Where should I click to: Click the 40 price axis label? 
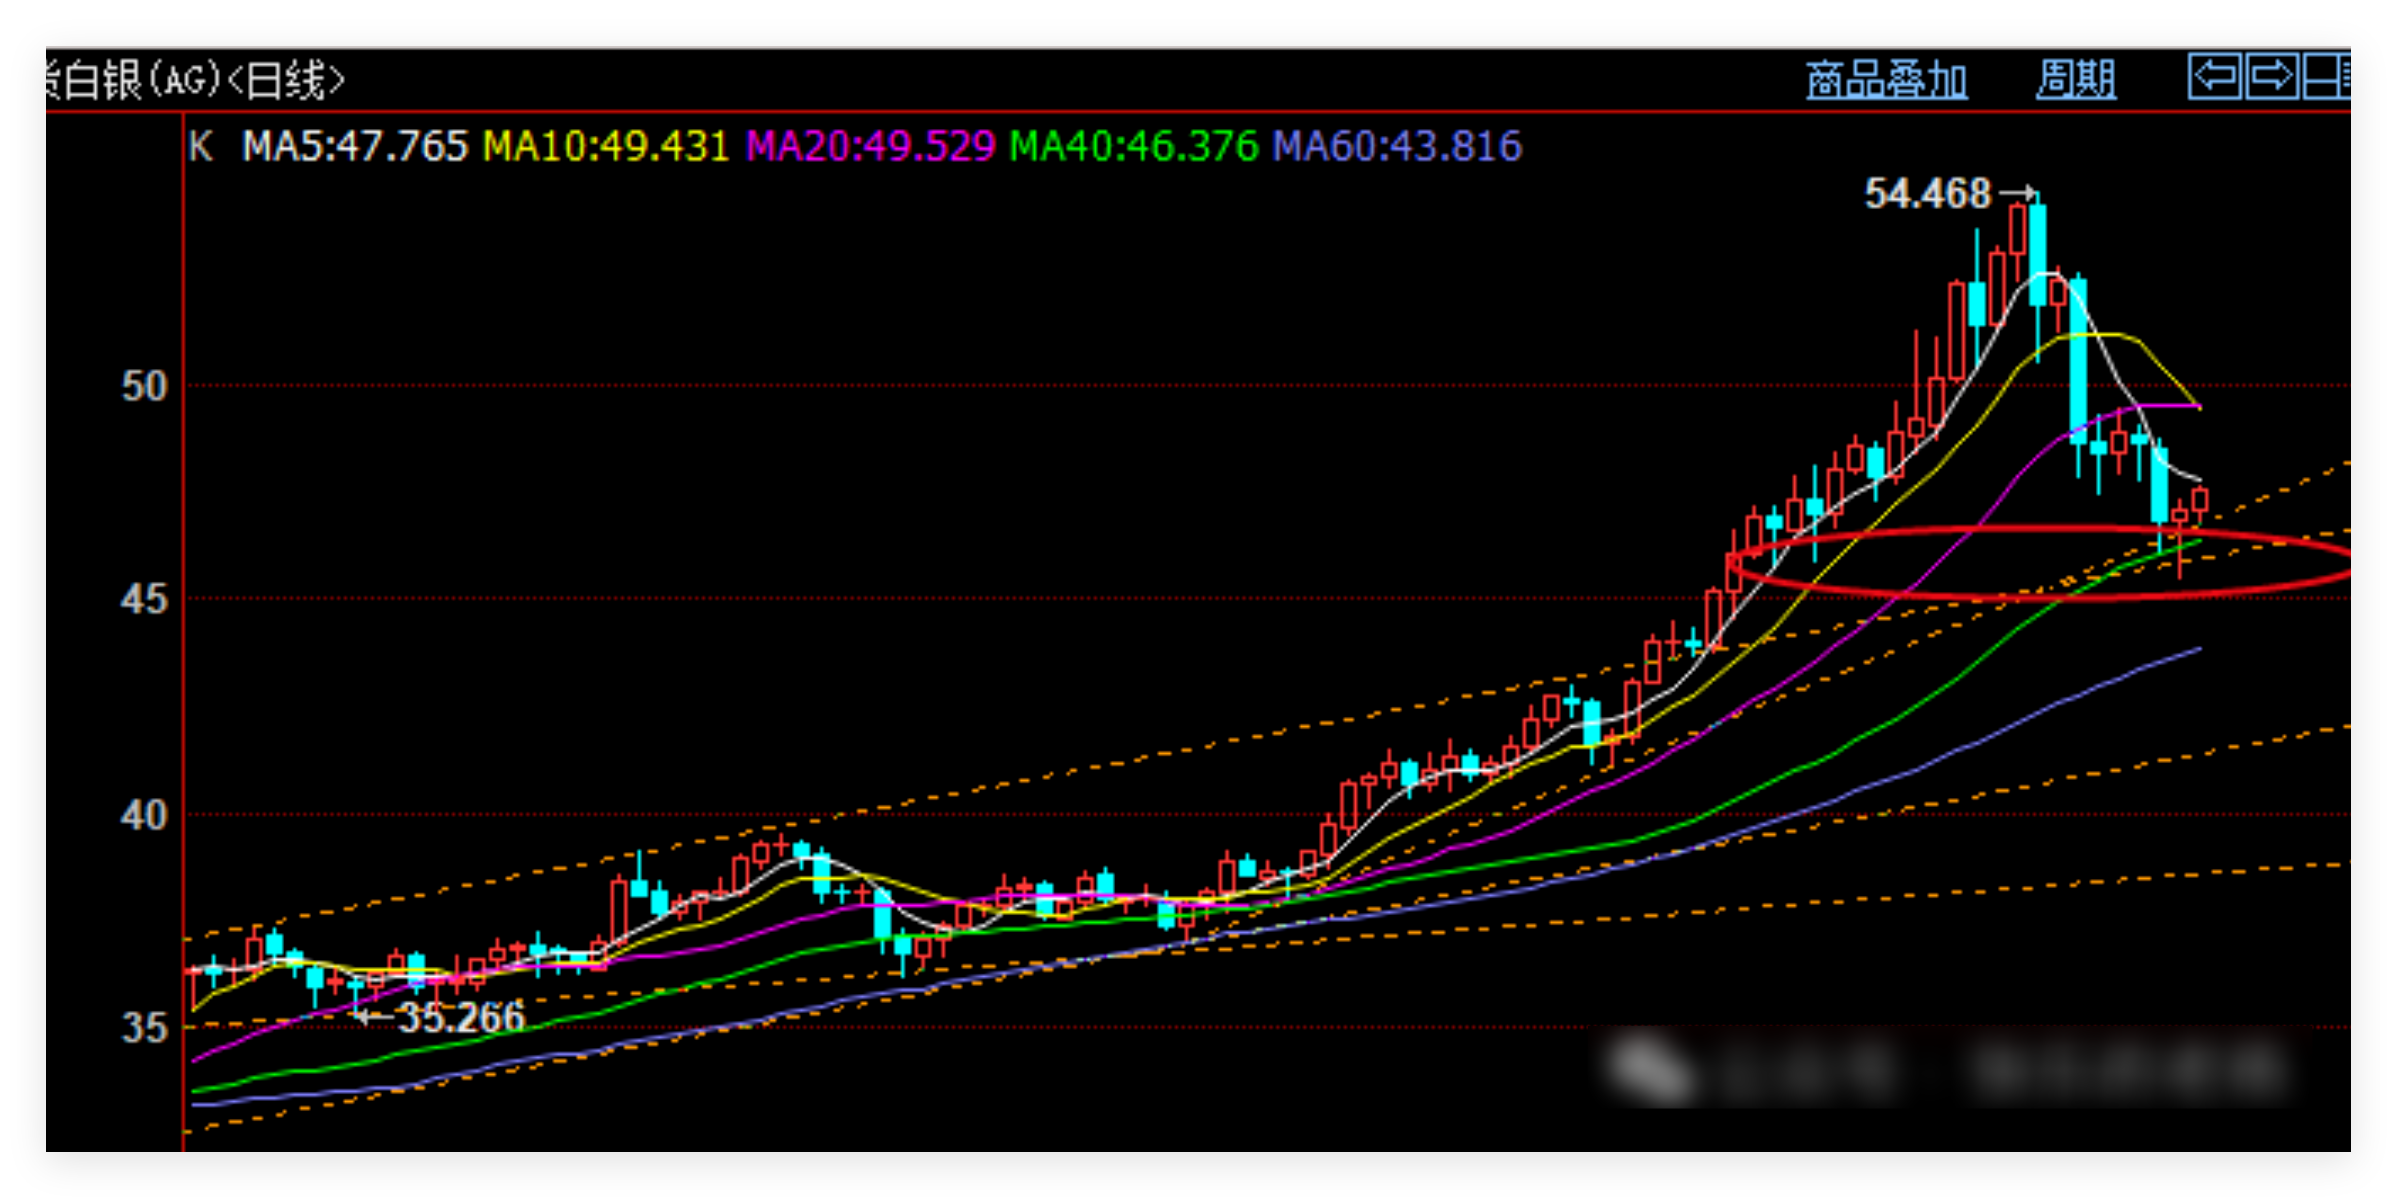tap(144, 815)
